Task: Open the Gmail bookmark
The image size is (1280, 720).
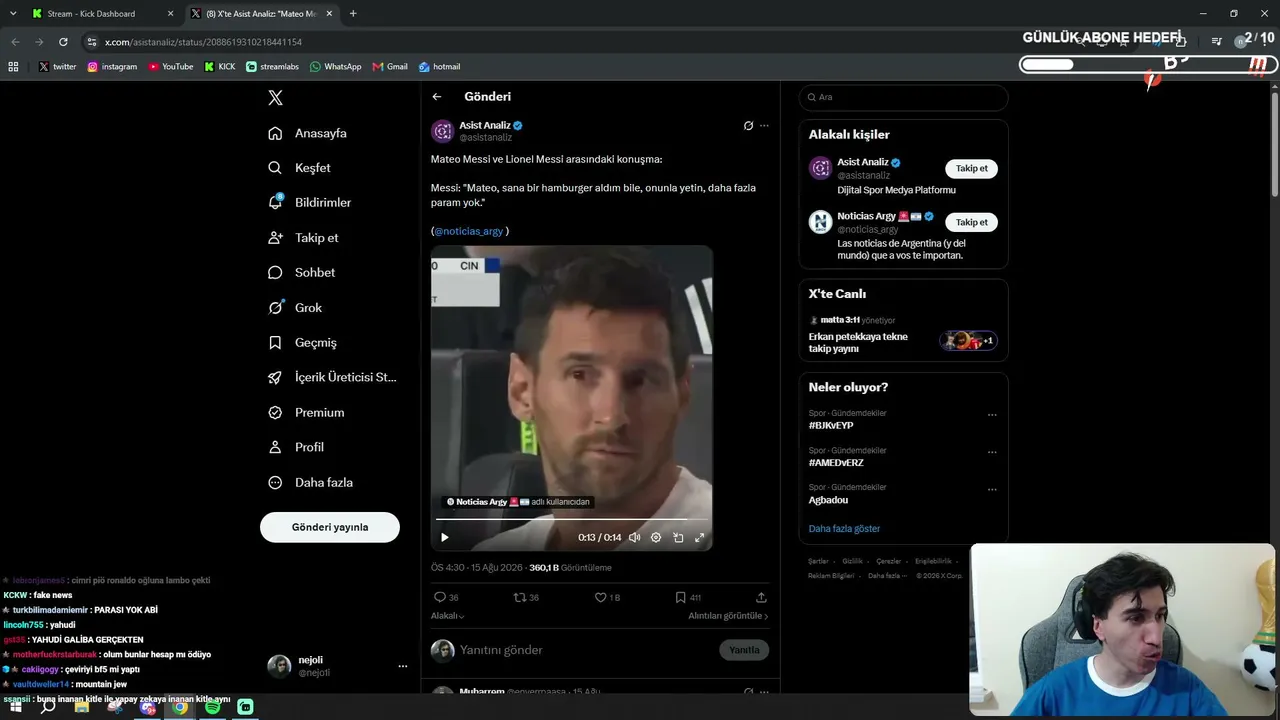Action: pyautogui.click(x=390, y=67)
